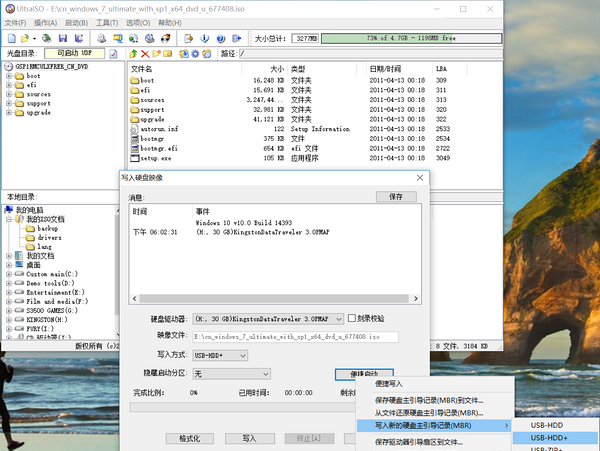
Task: Click the Save As toolbar icon
Action: pyautogui.click(x=79, y=38)
